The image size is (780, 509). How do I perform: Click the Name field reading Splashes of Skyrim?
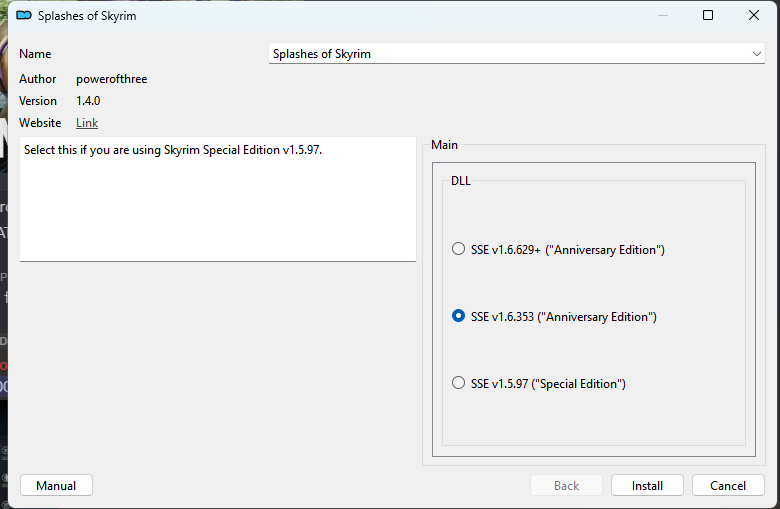516,54
